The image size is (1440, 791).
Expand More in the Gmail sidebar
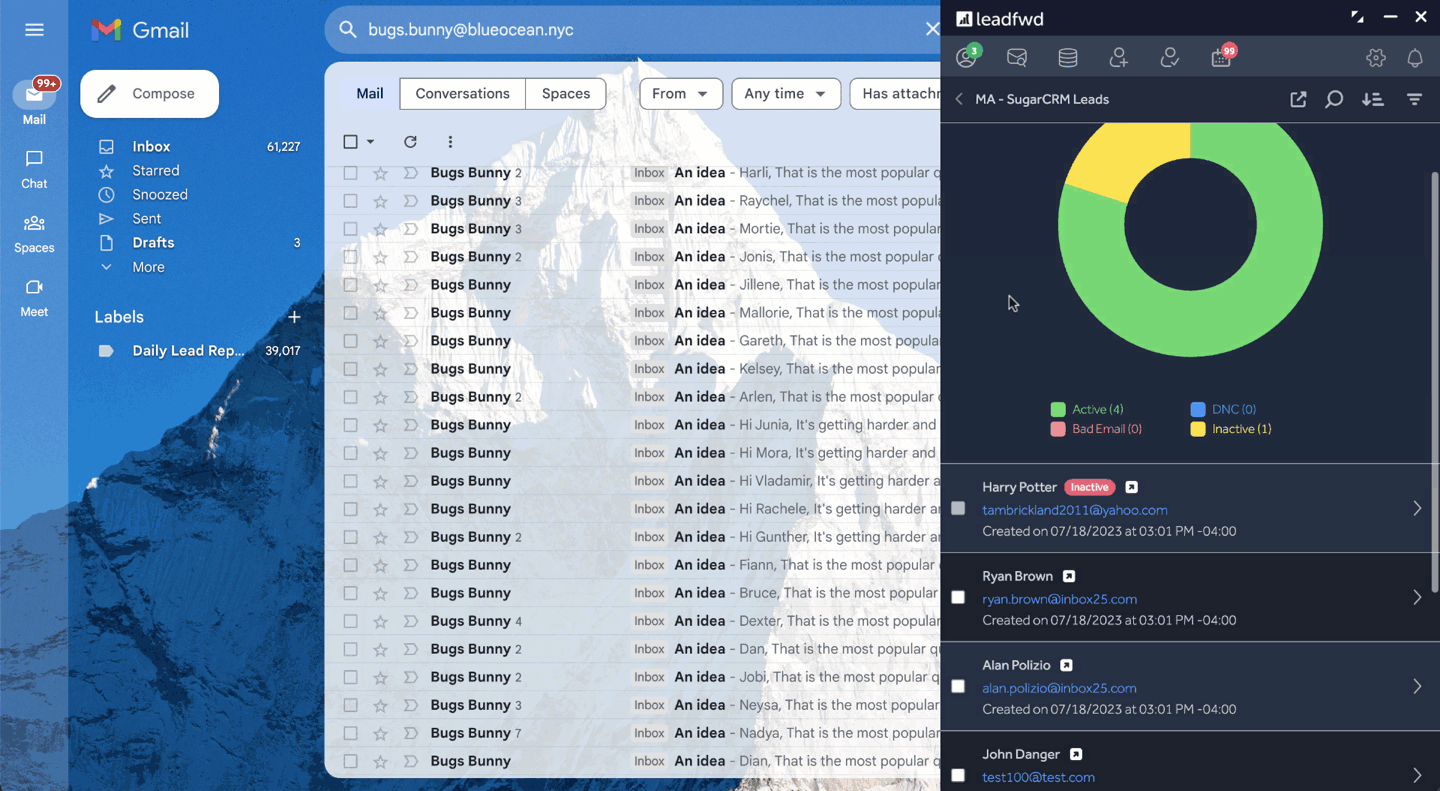148,267
